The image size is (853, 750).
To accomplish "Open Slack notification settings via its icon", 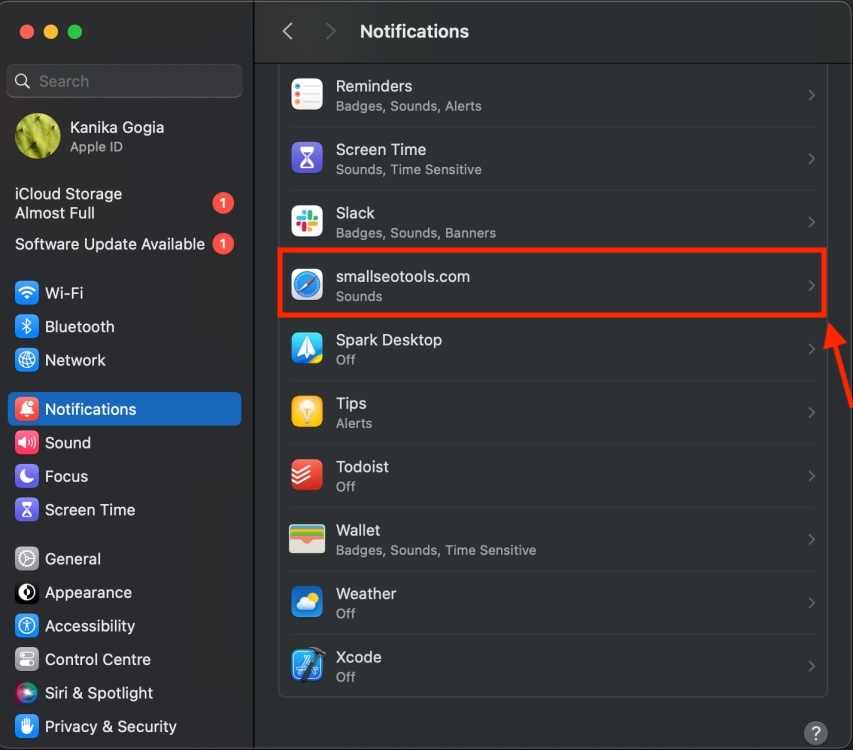I will point(307,221).
